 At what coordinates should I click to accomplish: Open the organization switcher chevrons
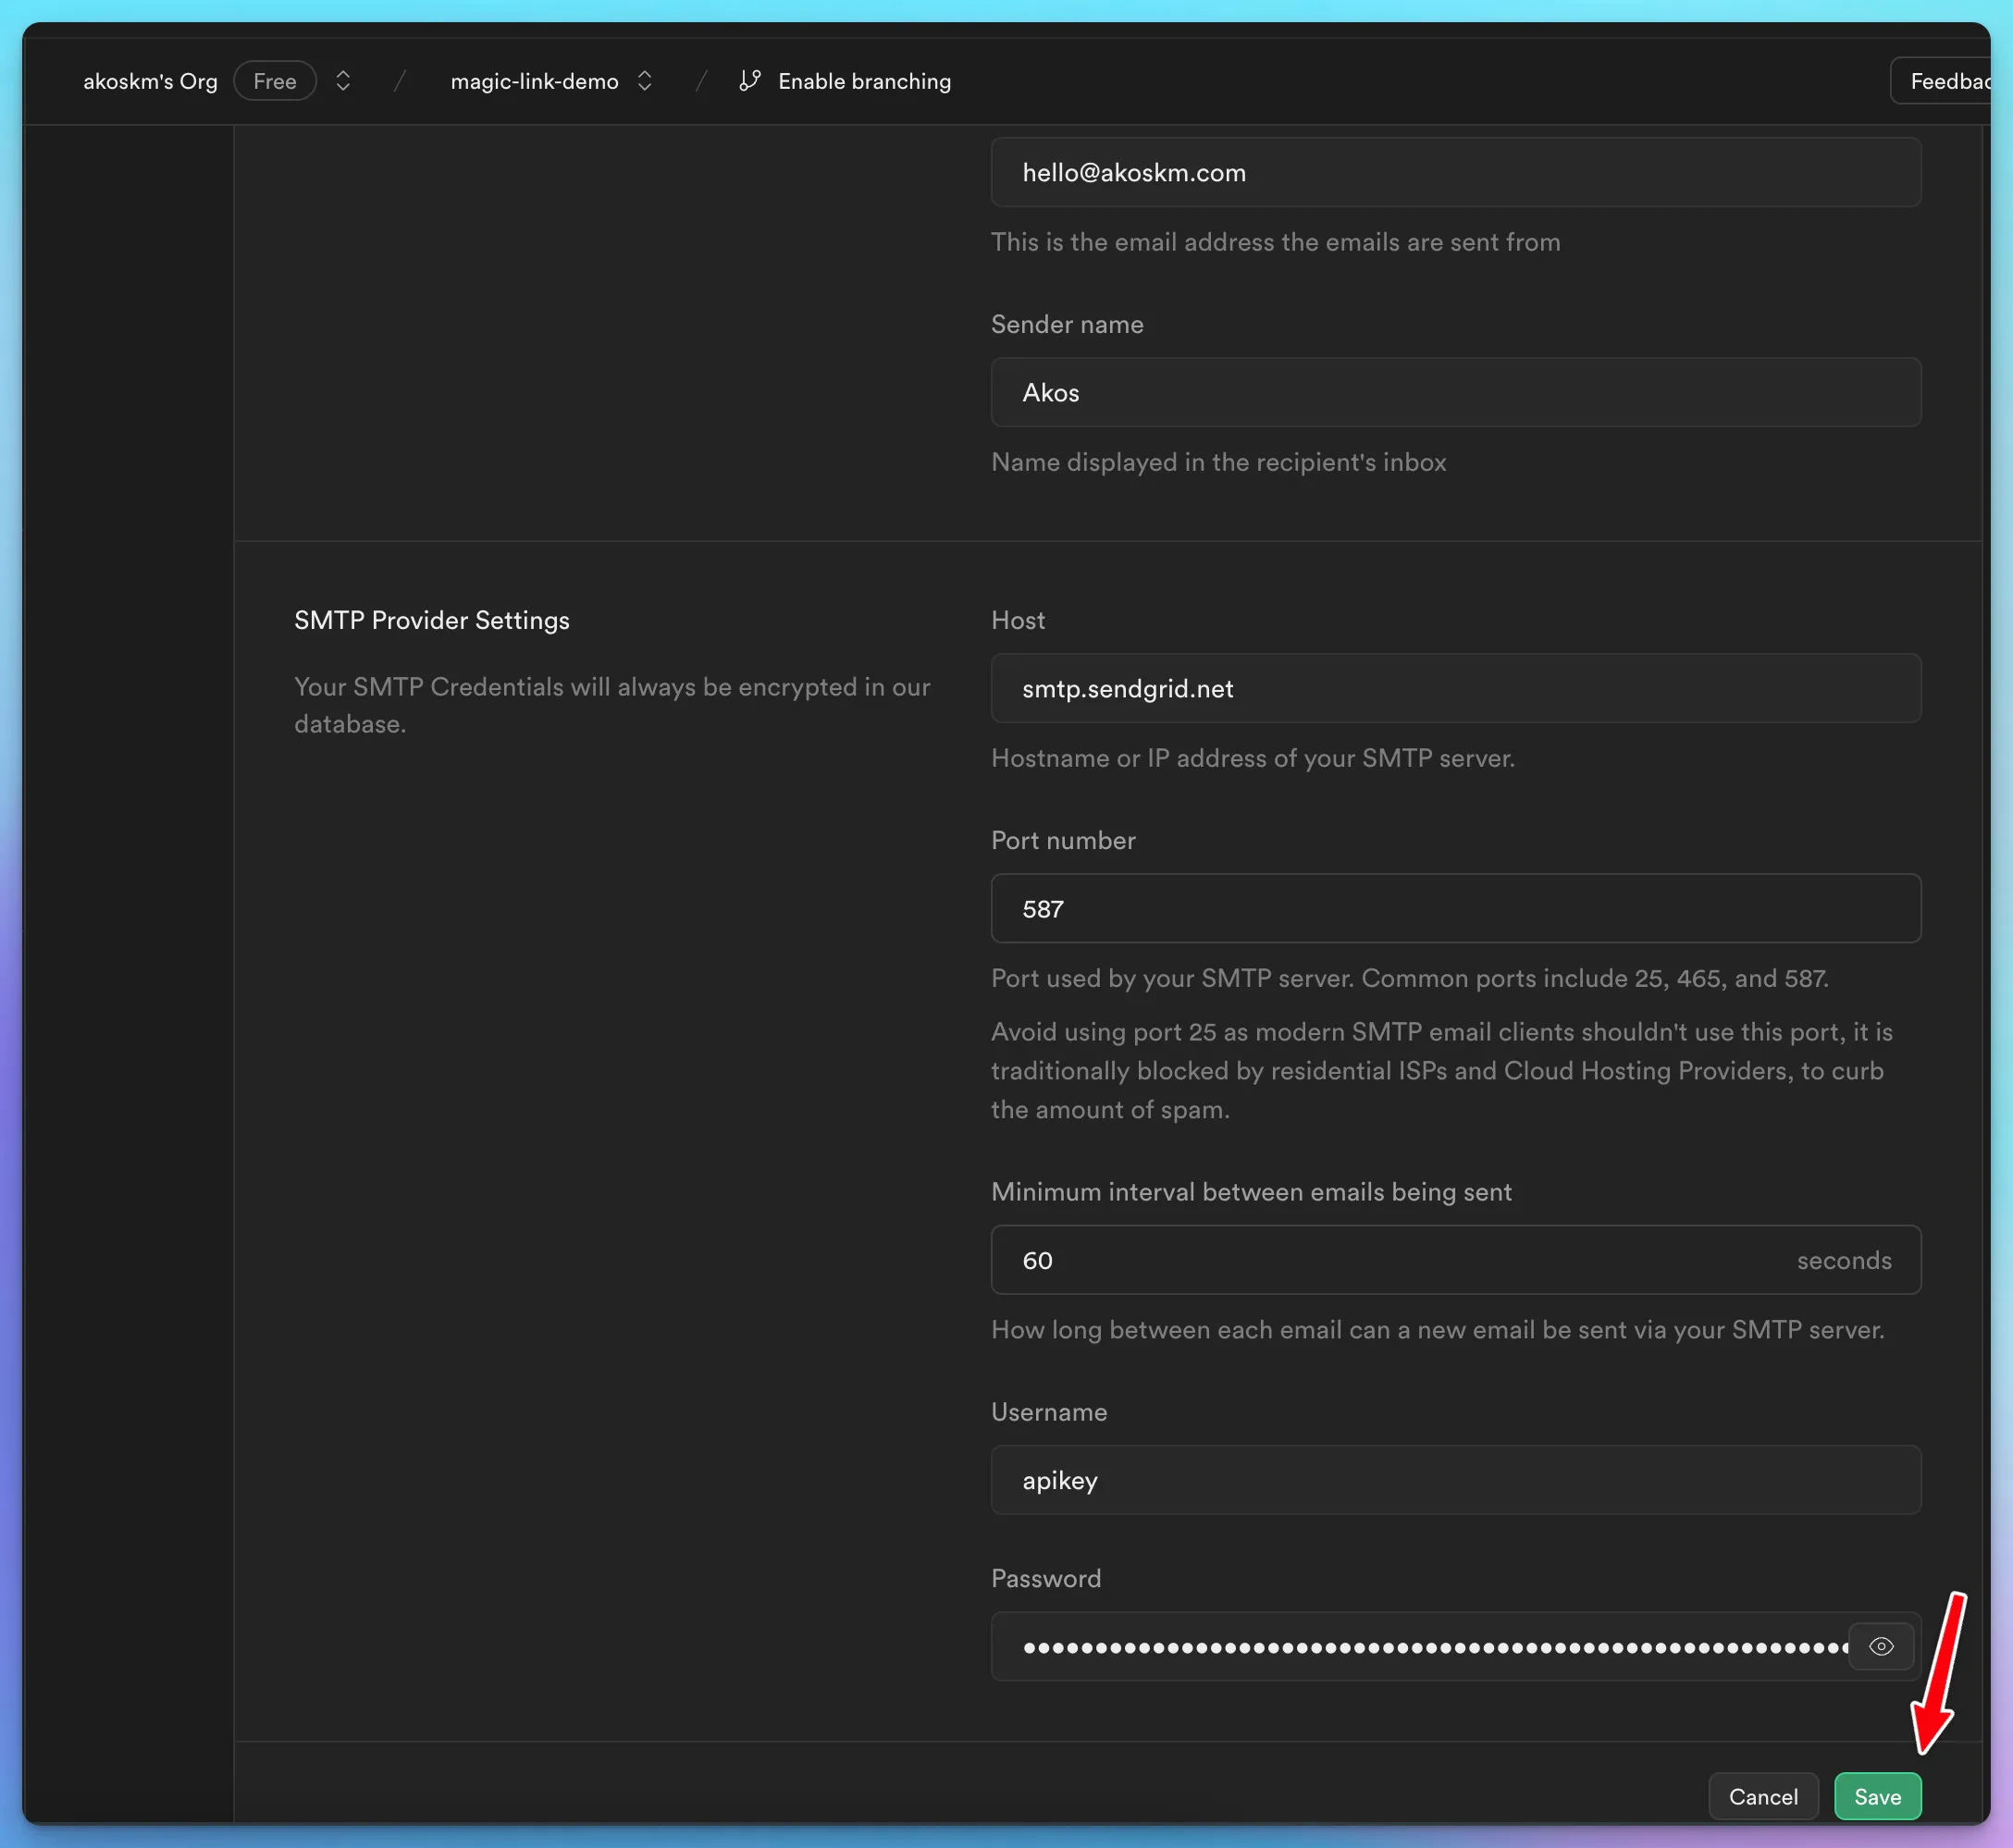pos(343,81)
